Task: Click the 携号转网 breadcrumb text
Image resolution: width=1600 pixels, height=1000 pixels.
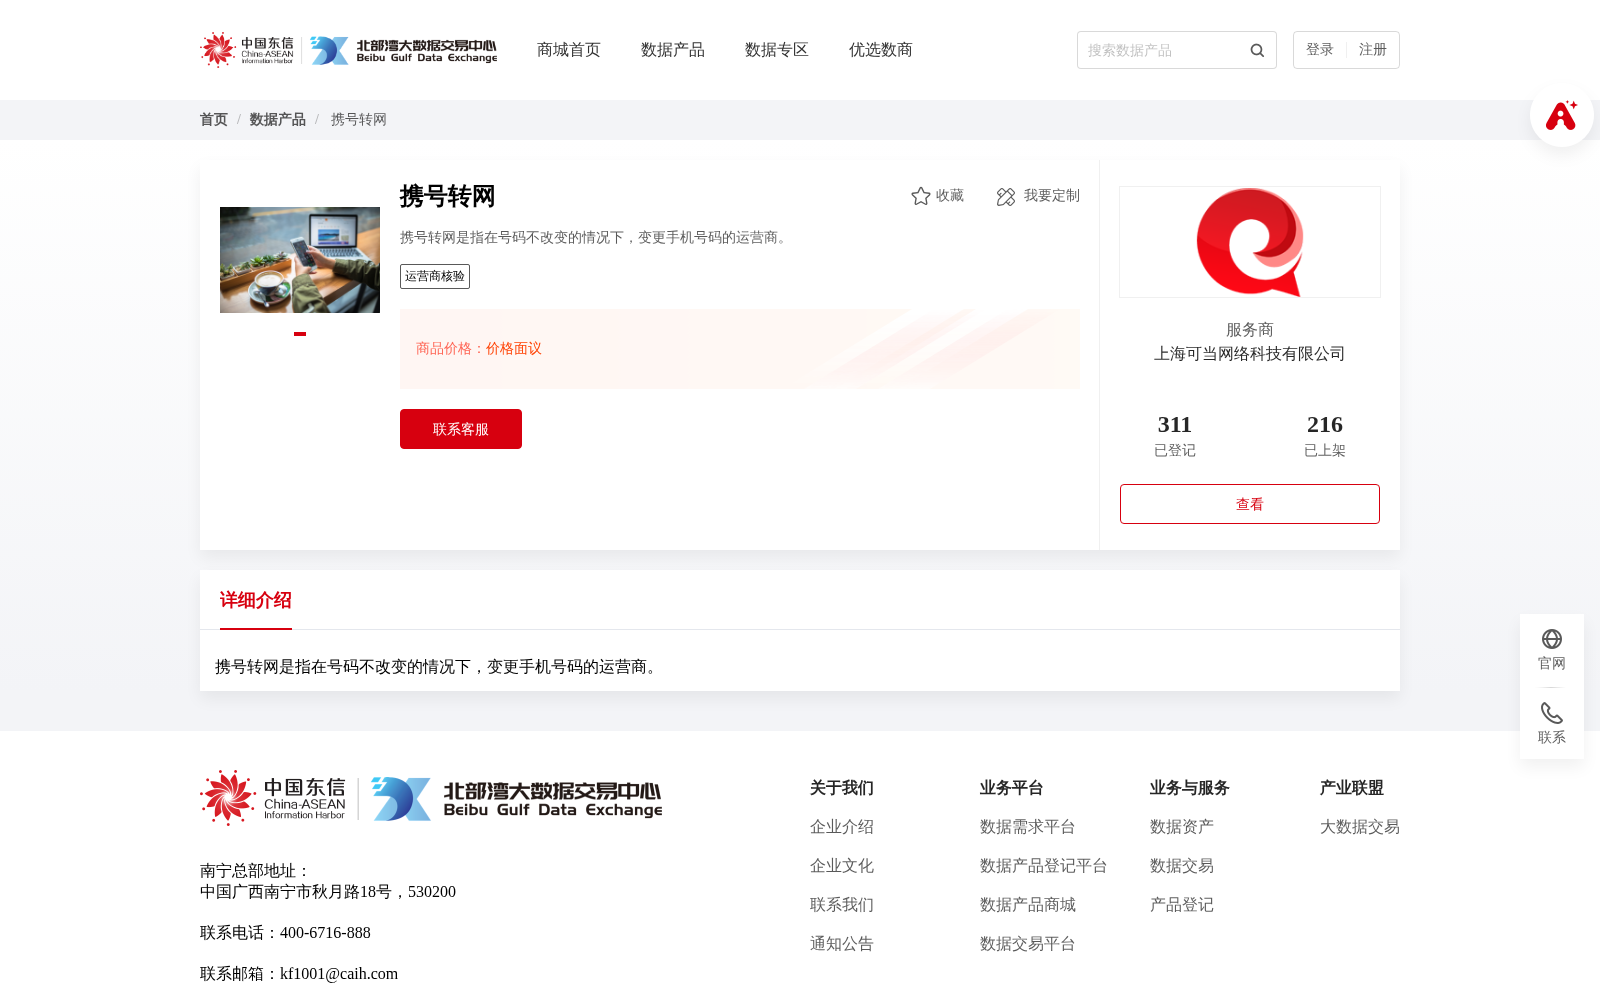Action: [x=359, y=120]
